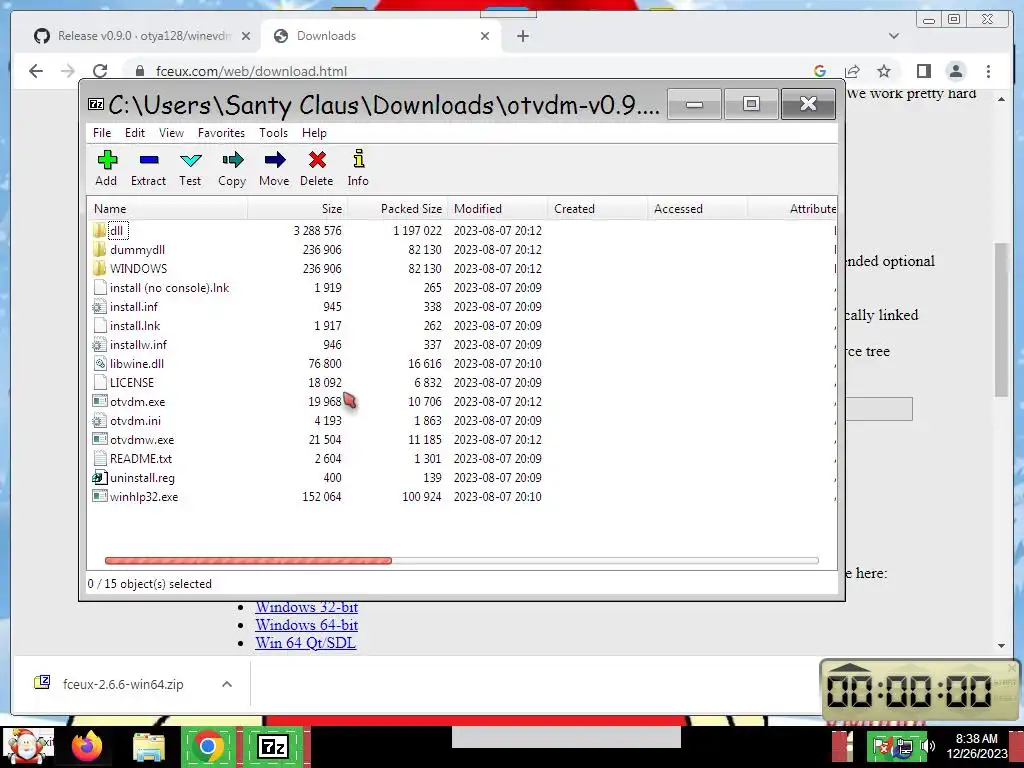Image resolution: width=1024 pixels, height=768 pixels.
Task: Reload the fceux page in Chrome
Action: tap(100, 71)
